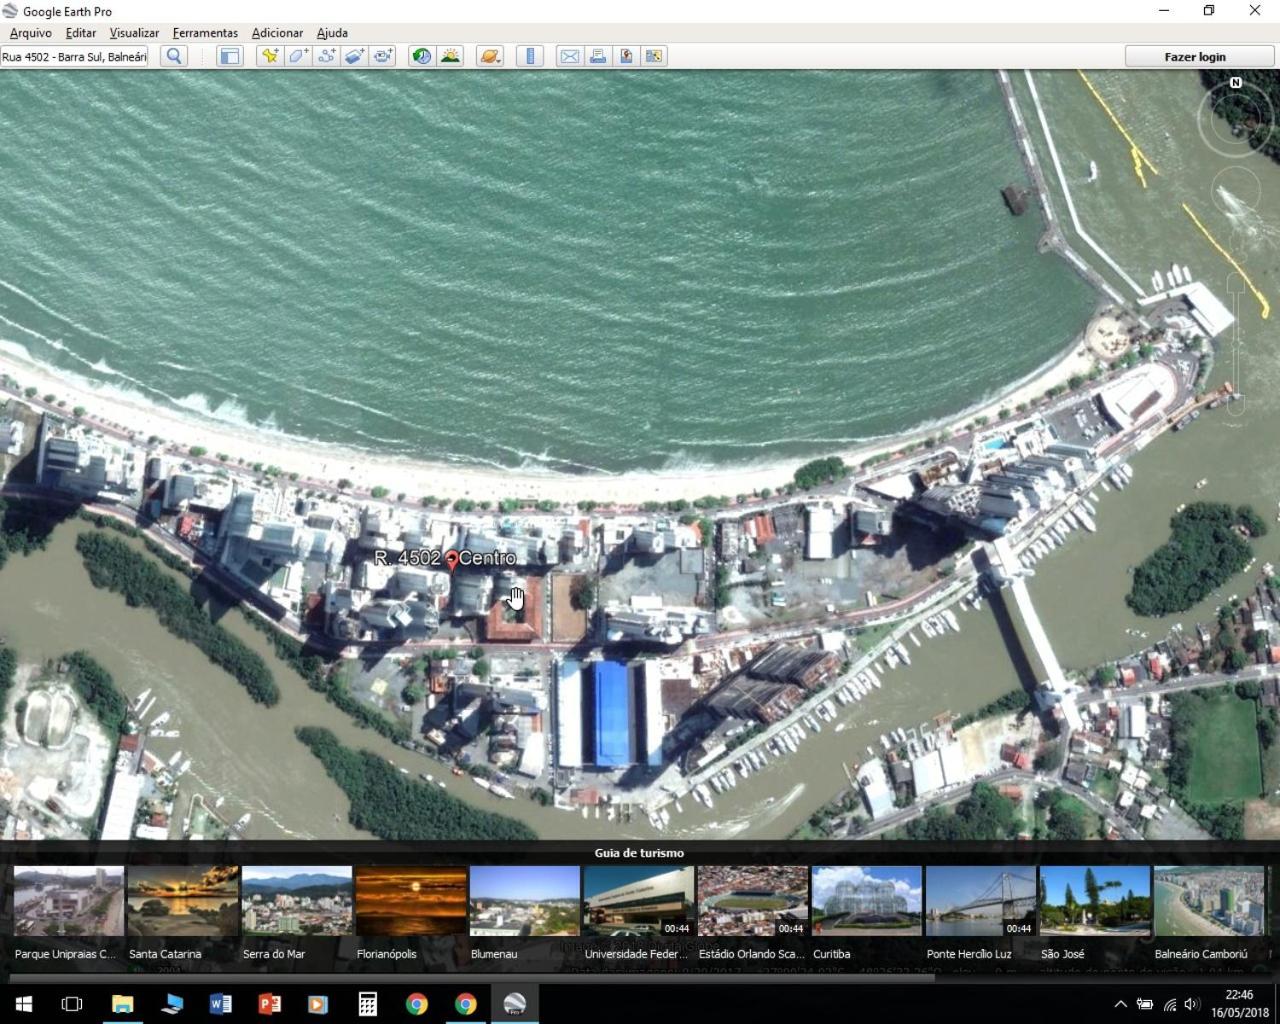Choose the add image overlay tool
This screenshot has width=1280, height=1024.
pos(354,56)
